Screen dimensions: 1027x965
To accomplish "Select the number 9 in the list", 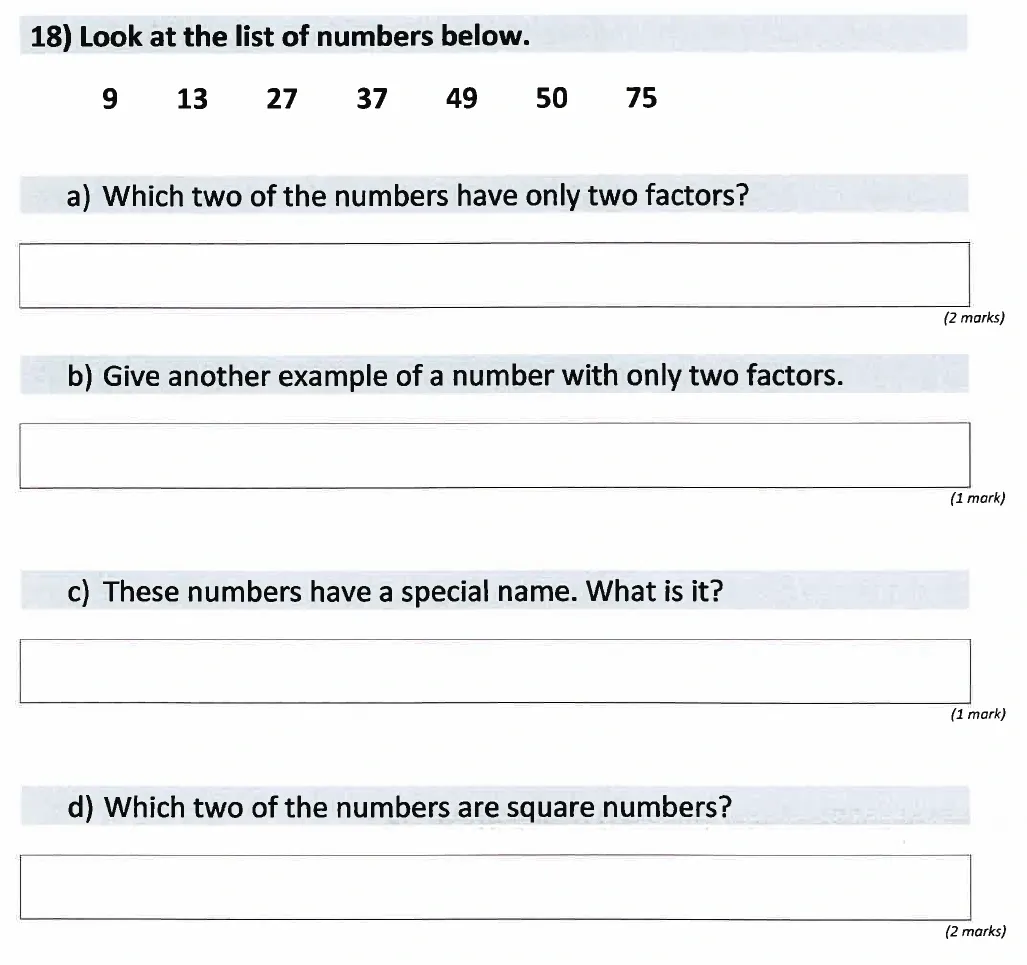I will click(109, 98).
